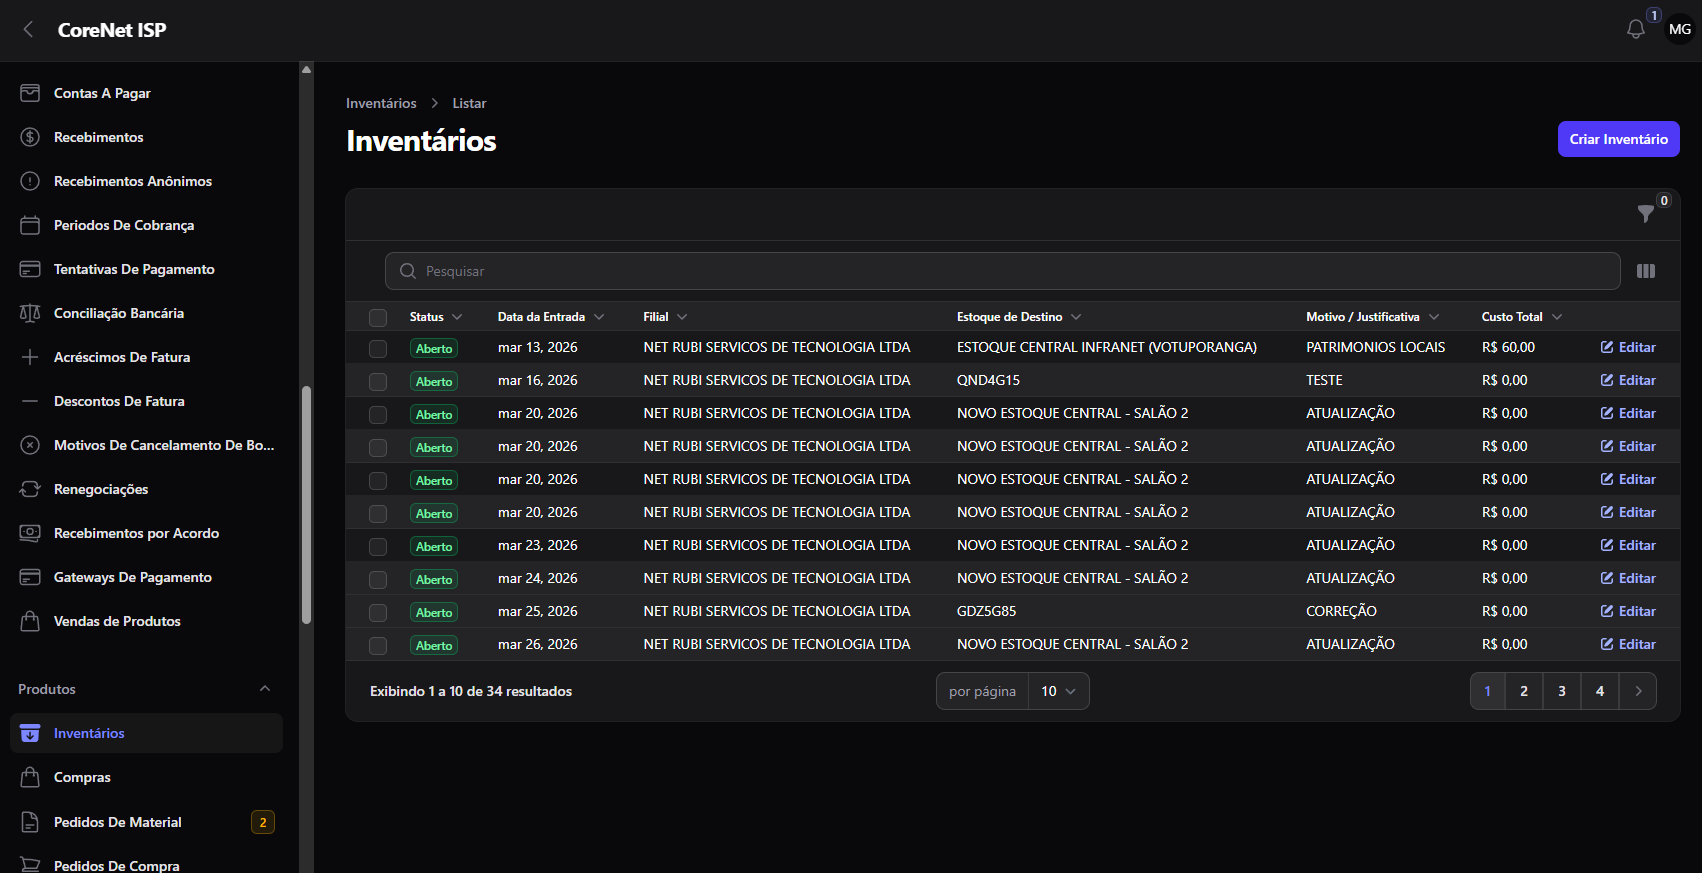This screenshot has width=1702, height=873.
Task: Sort by the Data da Entrada column
Action: pos(551,317)
